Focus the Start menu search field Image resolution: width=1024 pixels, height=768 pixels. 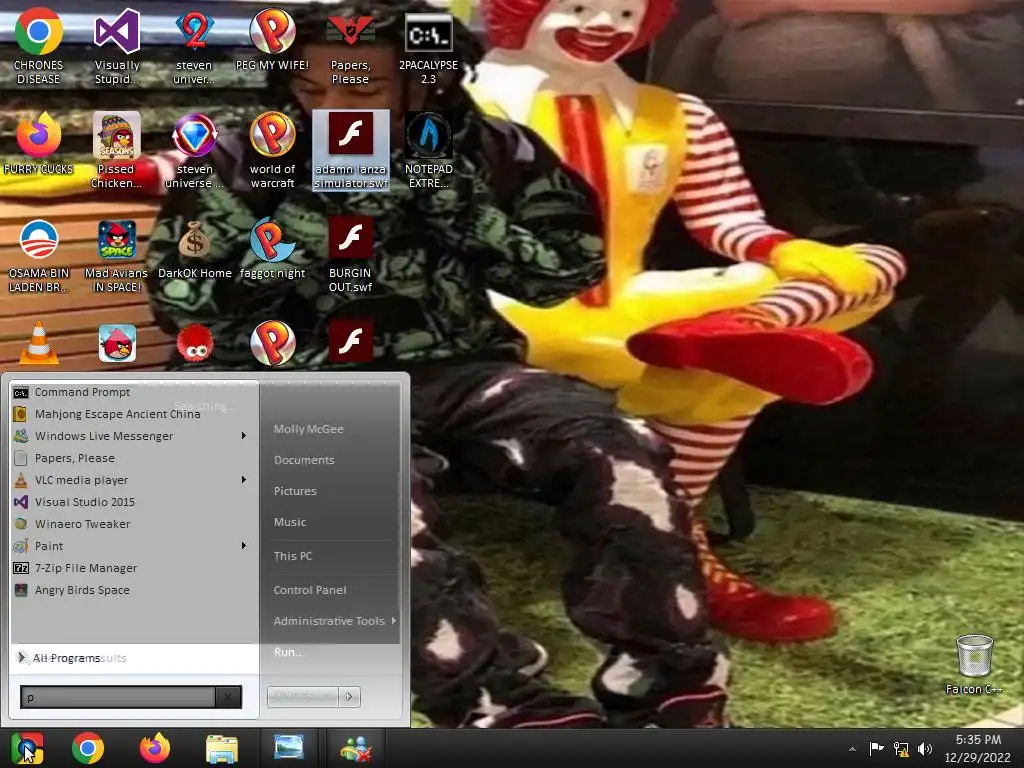tap(118, 697)
